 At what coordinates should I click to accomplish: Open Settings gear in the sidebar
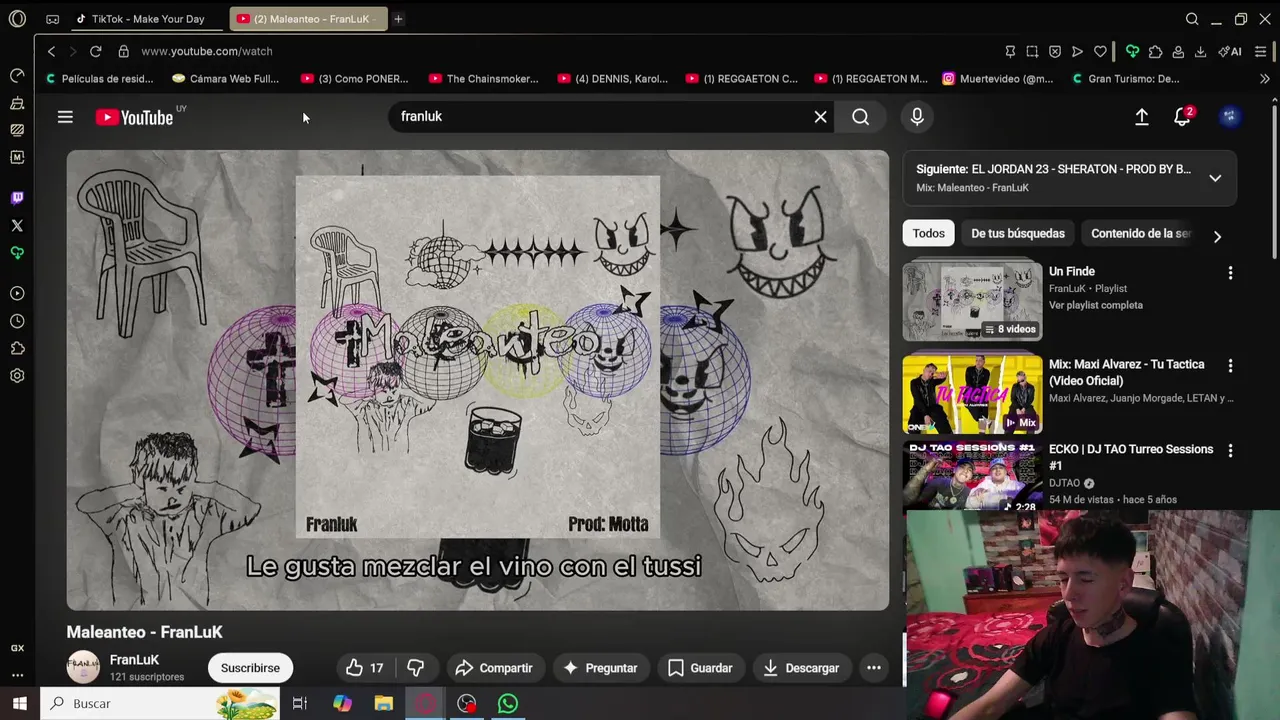[x=17, y=376]
